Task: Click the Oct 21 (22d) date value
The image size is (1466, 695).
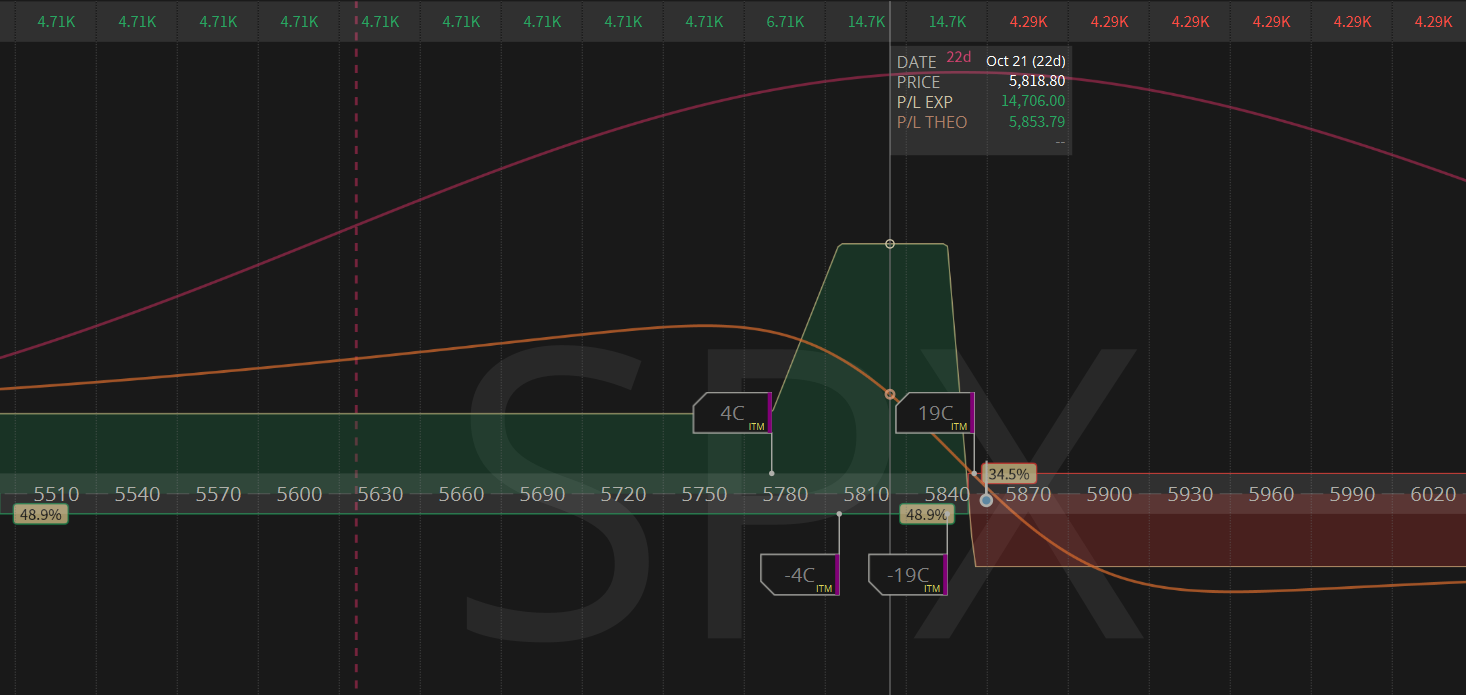Action: (x=1026, y=61)
